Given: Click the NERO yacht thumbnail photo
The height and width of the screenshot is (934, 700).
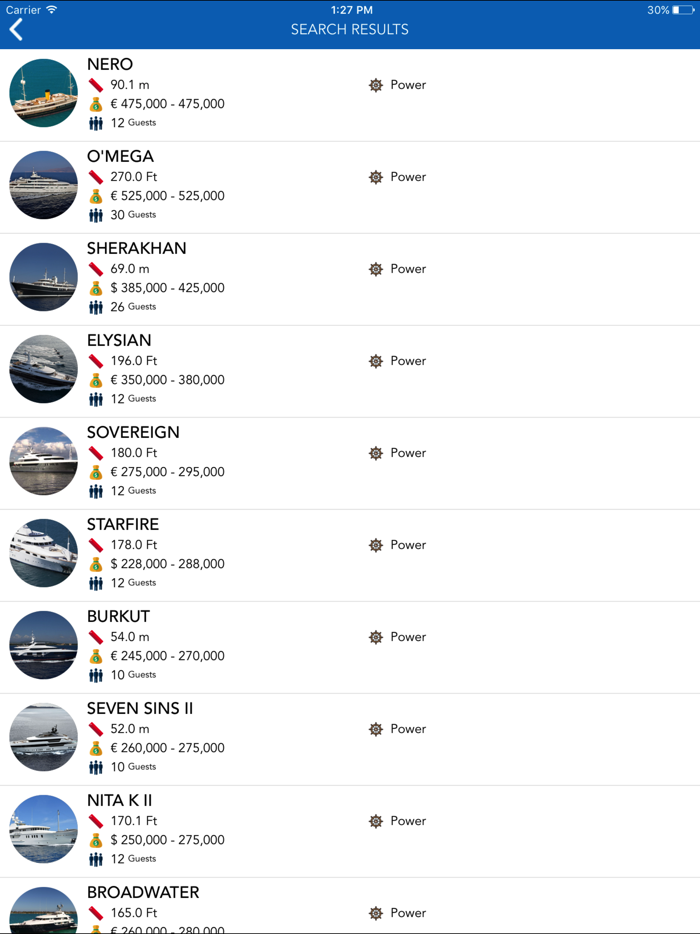Looking at the screenshot, I should click(43, 92).
